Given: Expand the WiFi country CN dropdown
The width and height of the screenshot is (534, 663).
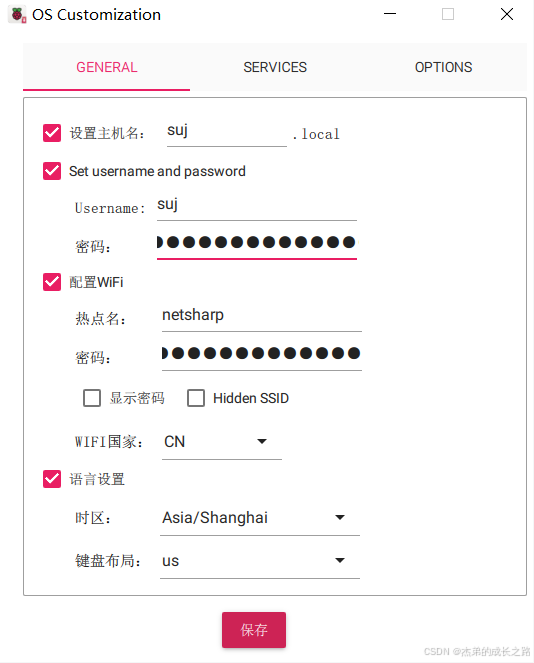Looking at the screenshot, I should [222, 442].
